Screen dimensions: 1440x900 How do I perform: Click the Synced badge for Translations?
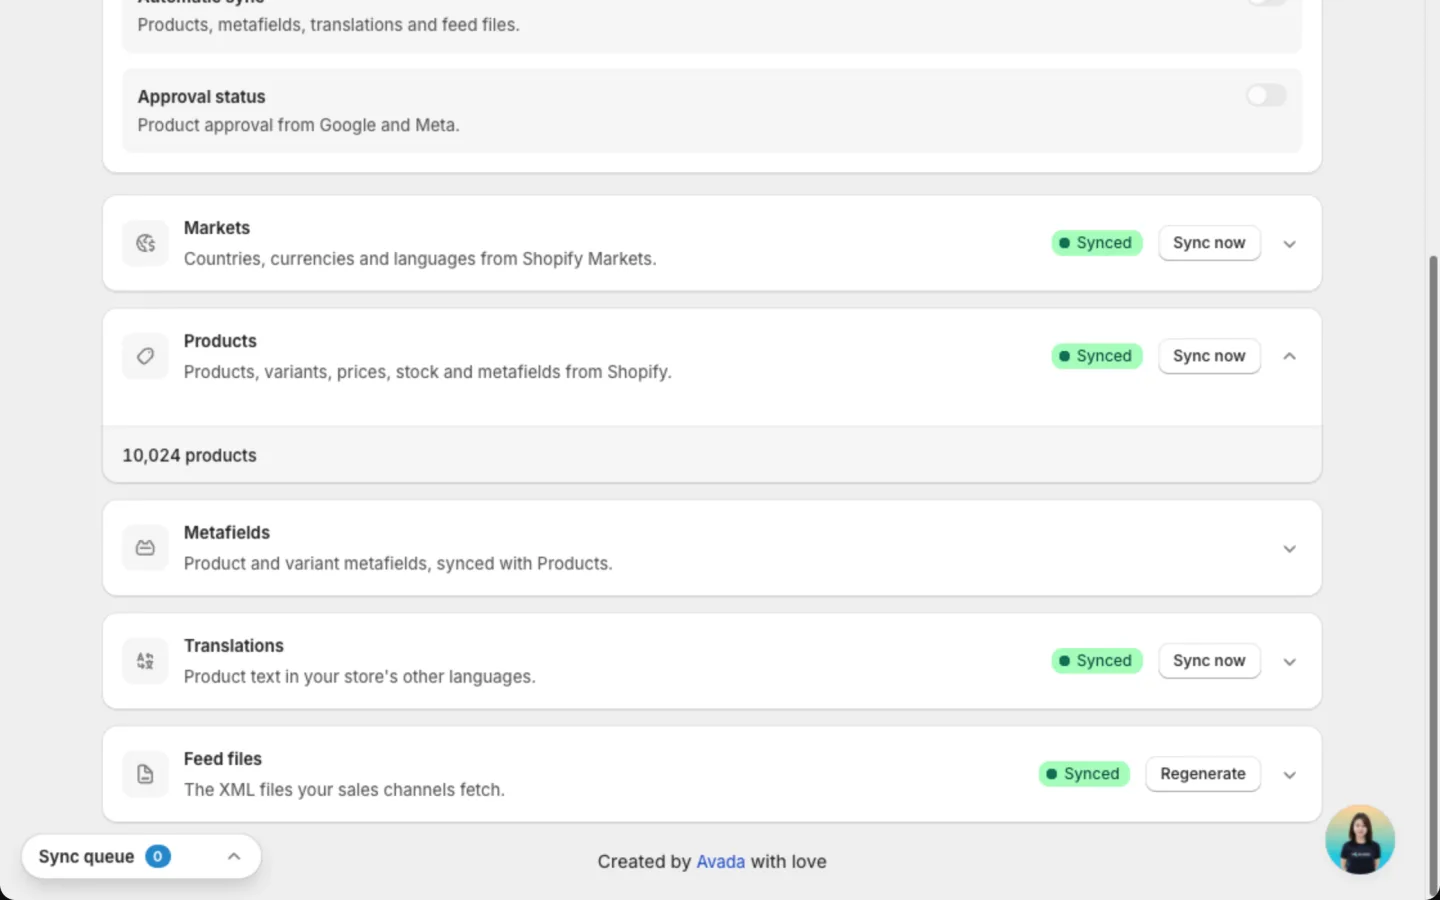(x=1097, y=661)
